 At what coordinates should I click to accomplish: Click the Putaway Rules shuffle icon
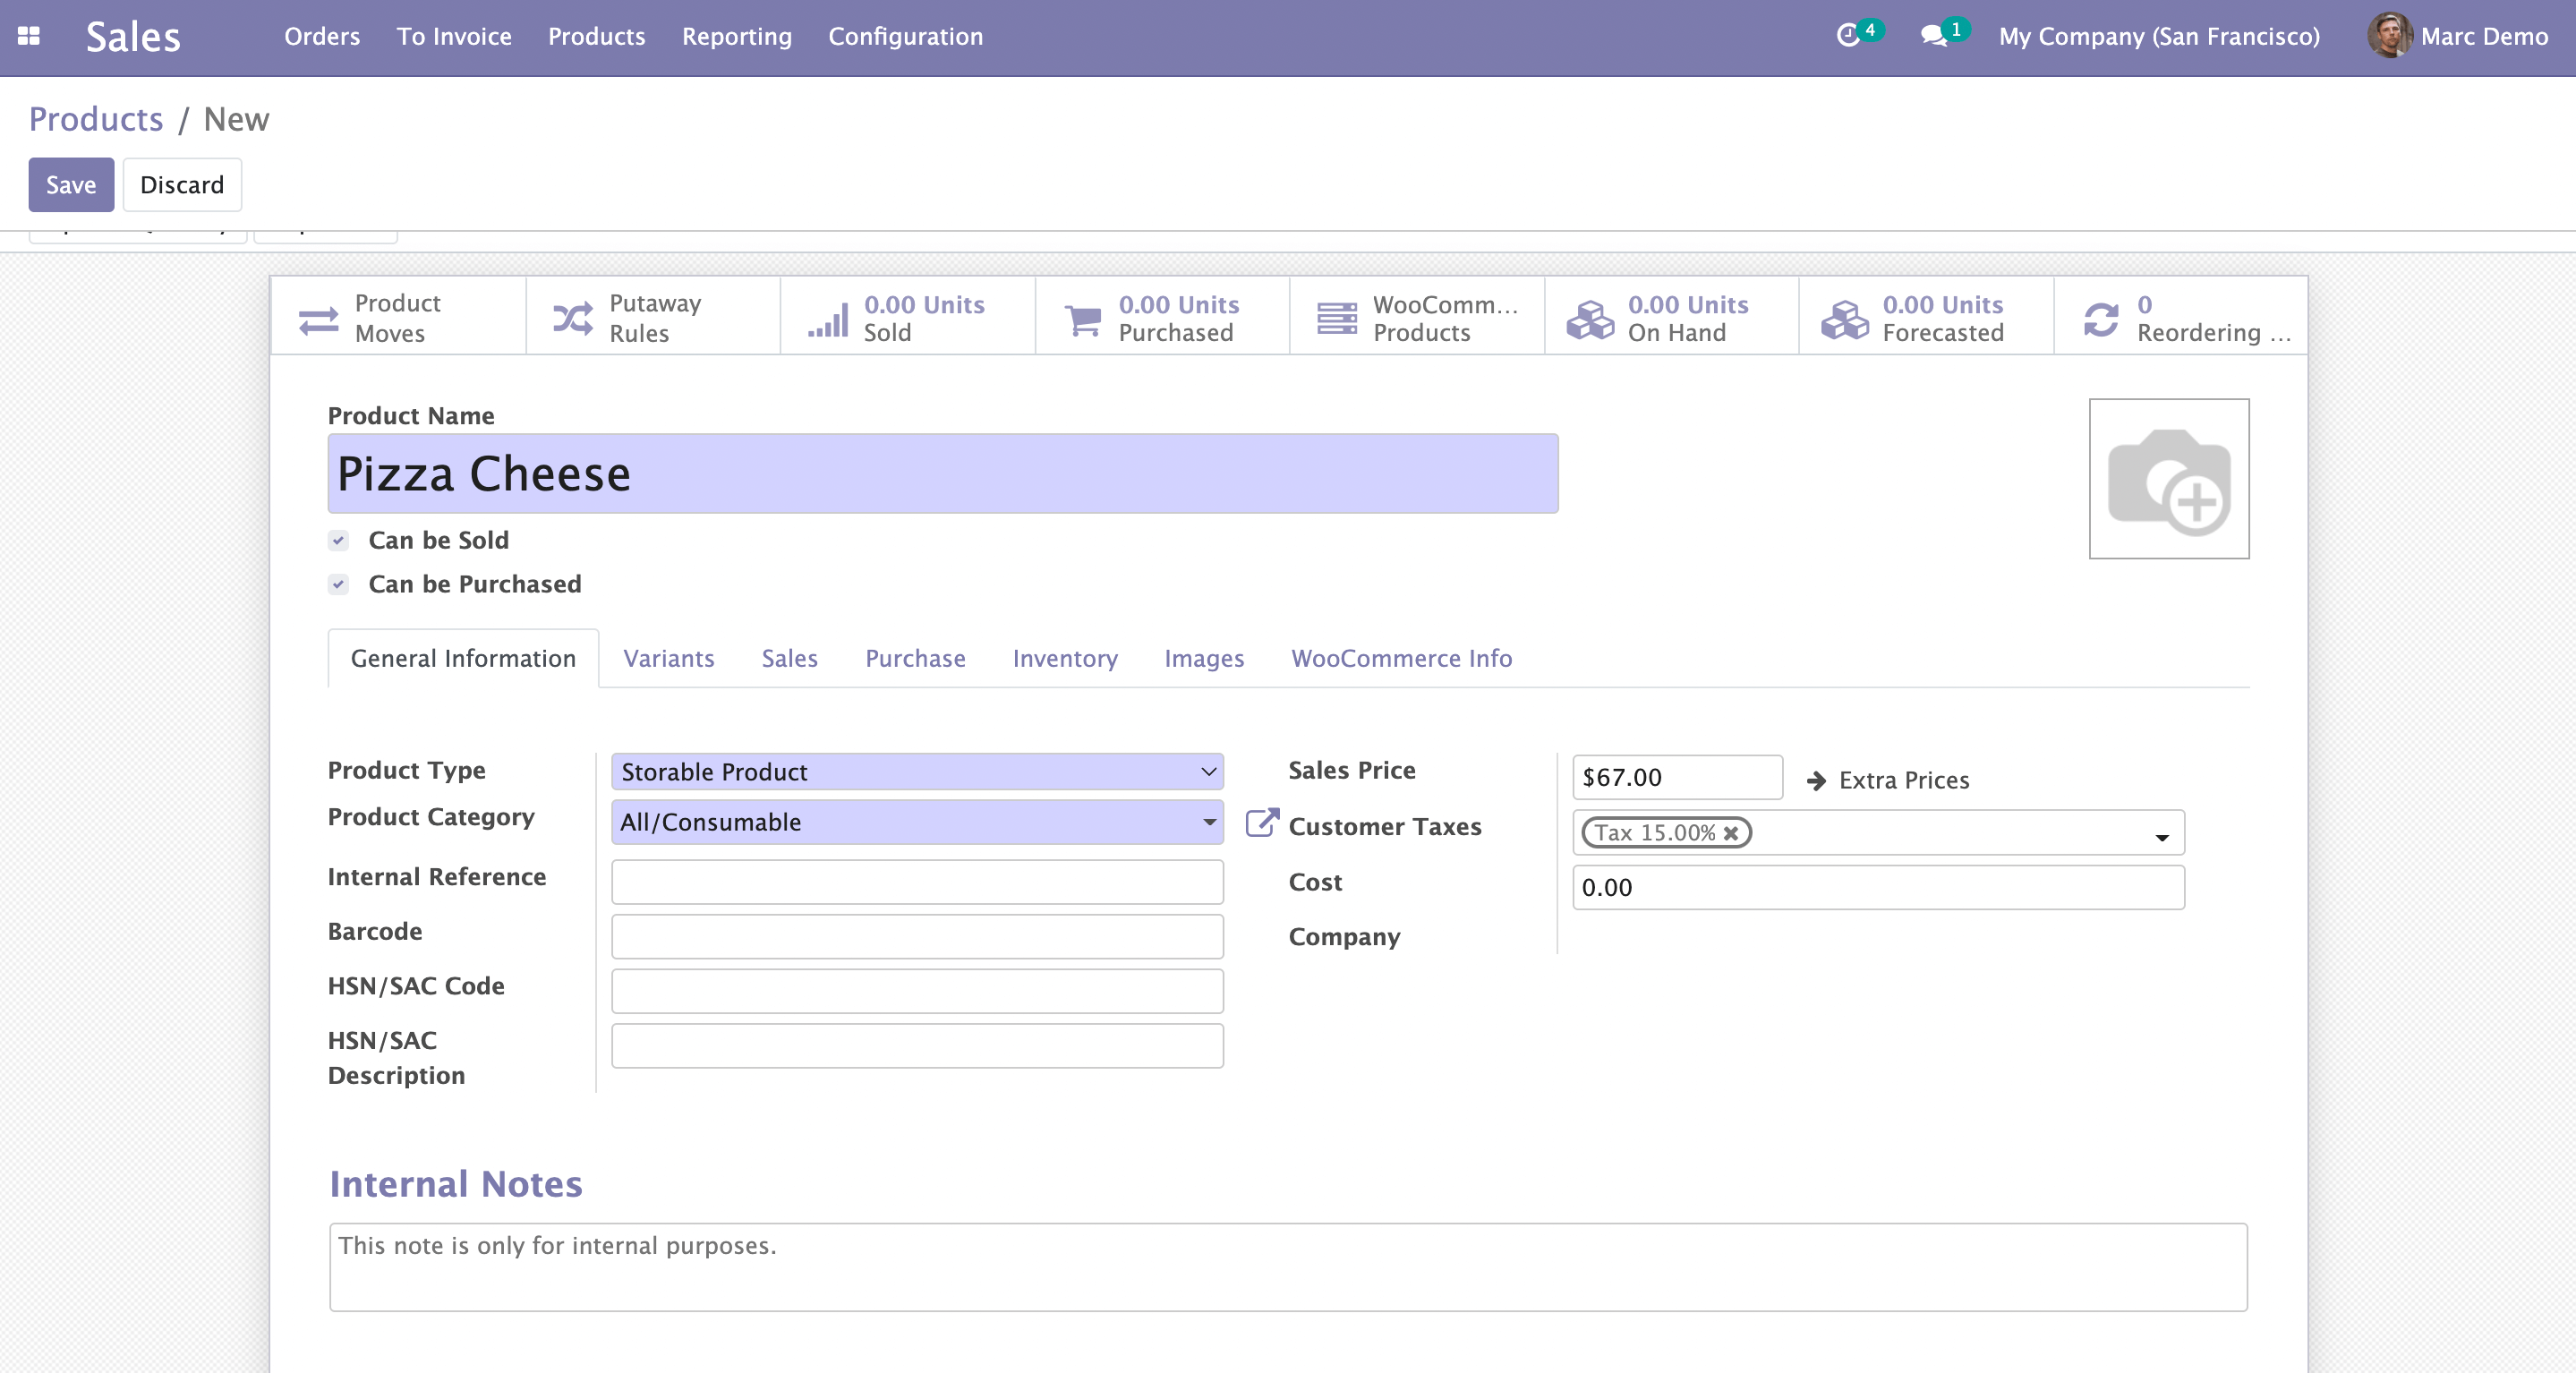[573, 319]
